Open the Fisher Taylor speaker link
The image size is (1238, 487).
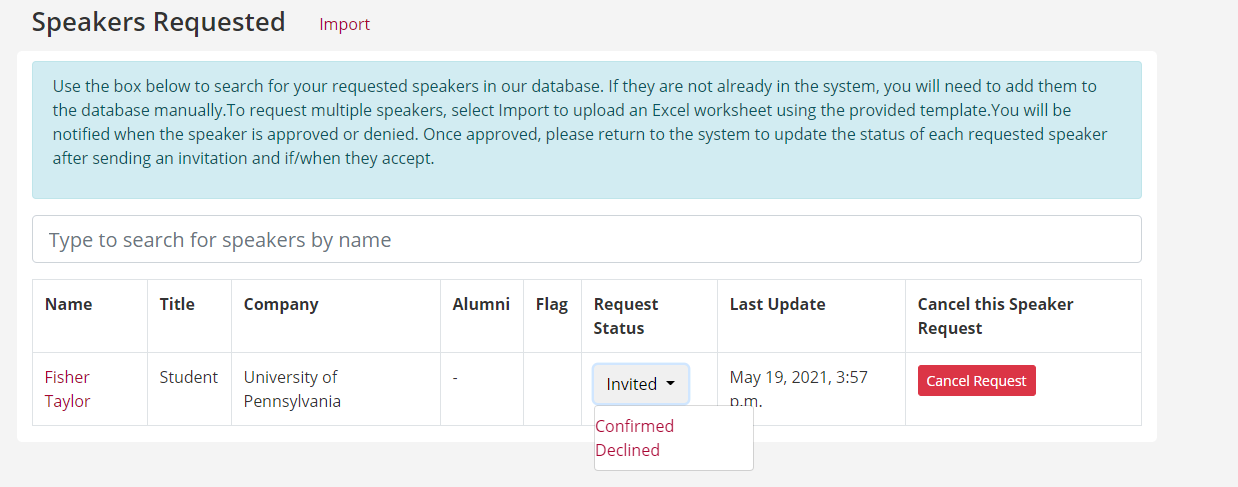67,389
